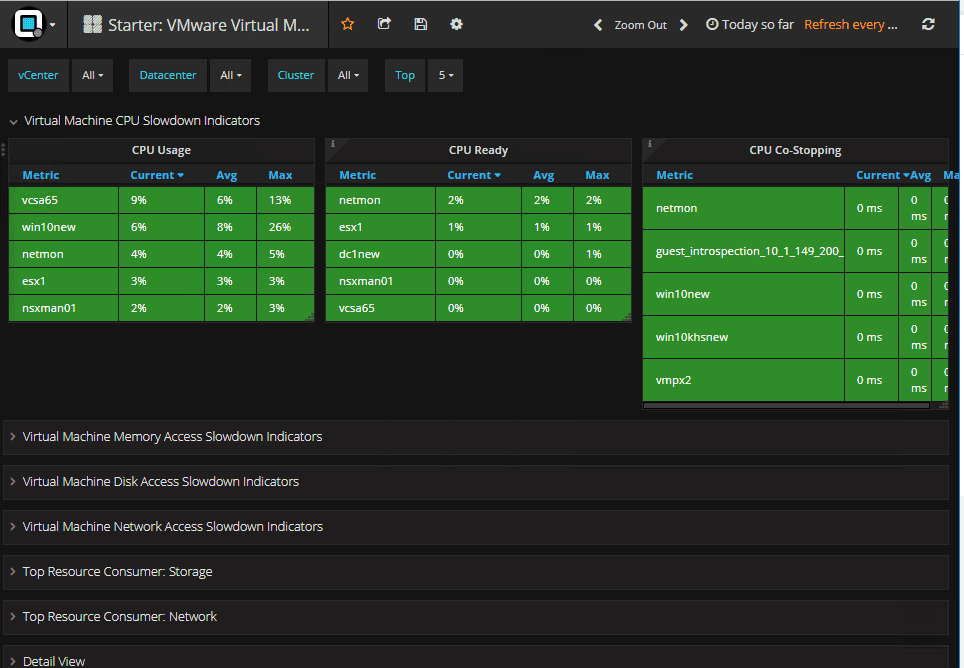This screenshot has height=668, width=964.
Task: Open dashboard settings gear icon
Action: 456,24
